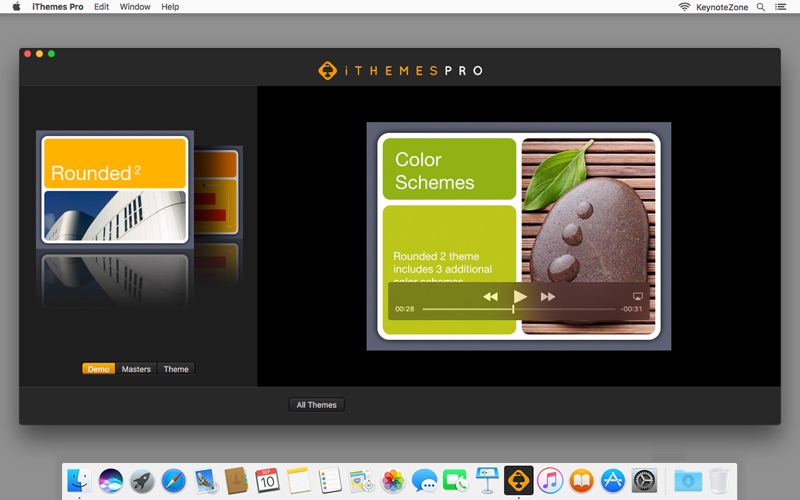Open Messages from the Dock
This screenshot has height=500, width=800.
[424, 480]
